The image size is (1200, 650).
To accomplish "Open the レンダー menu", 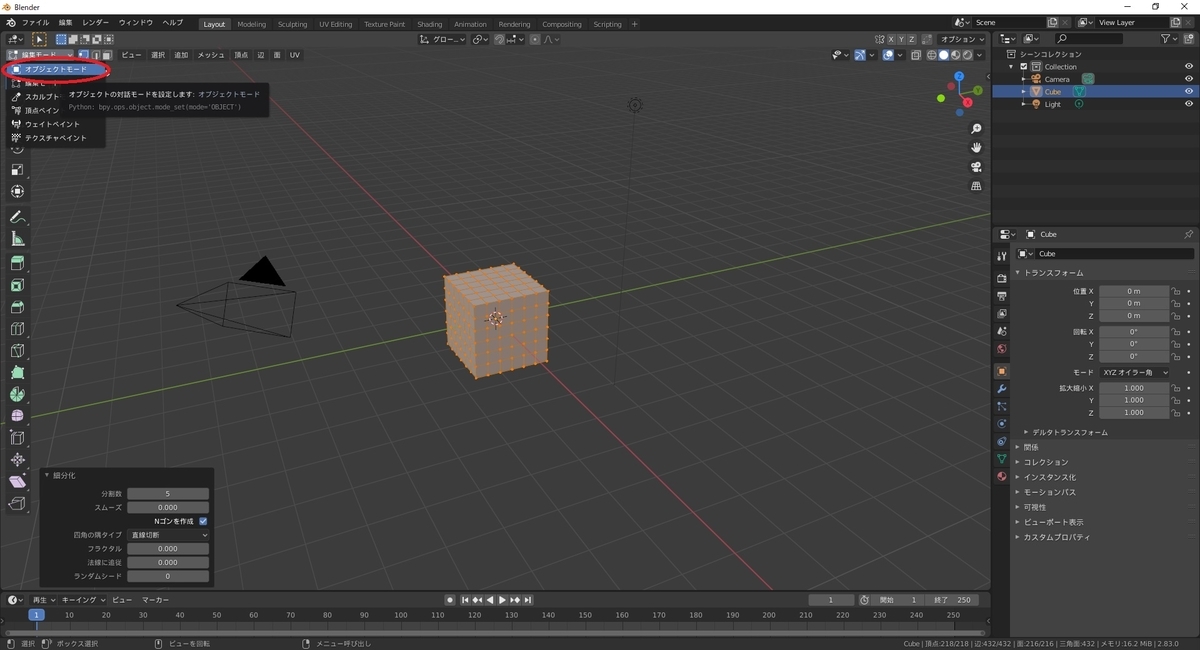I will 96,22.
